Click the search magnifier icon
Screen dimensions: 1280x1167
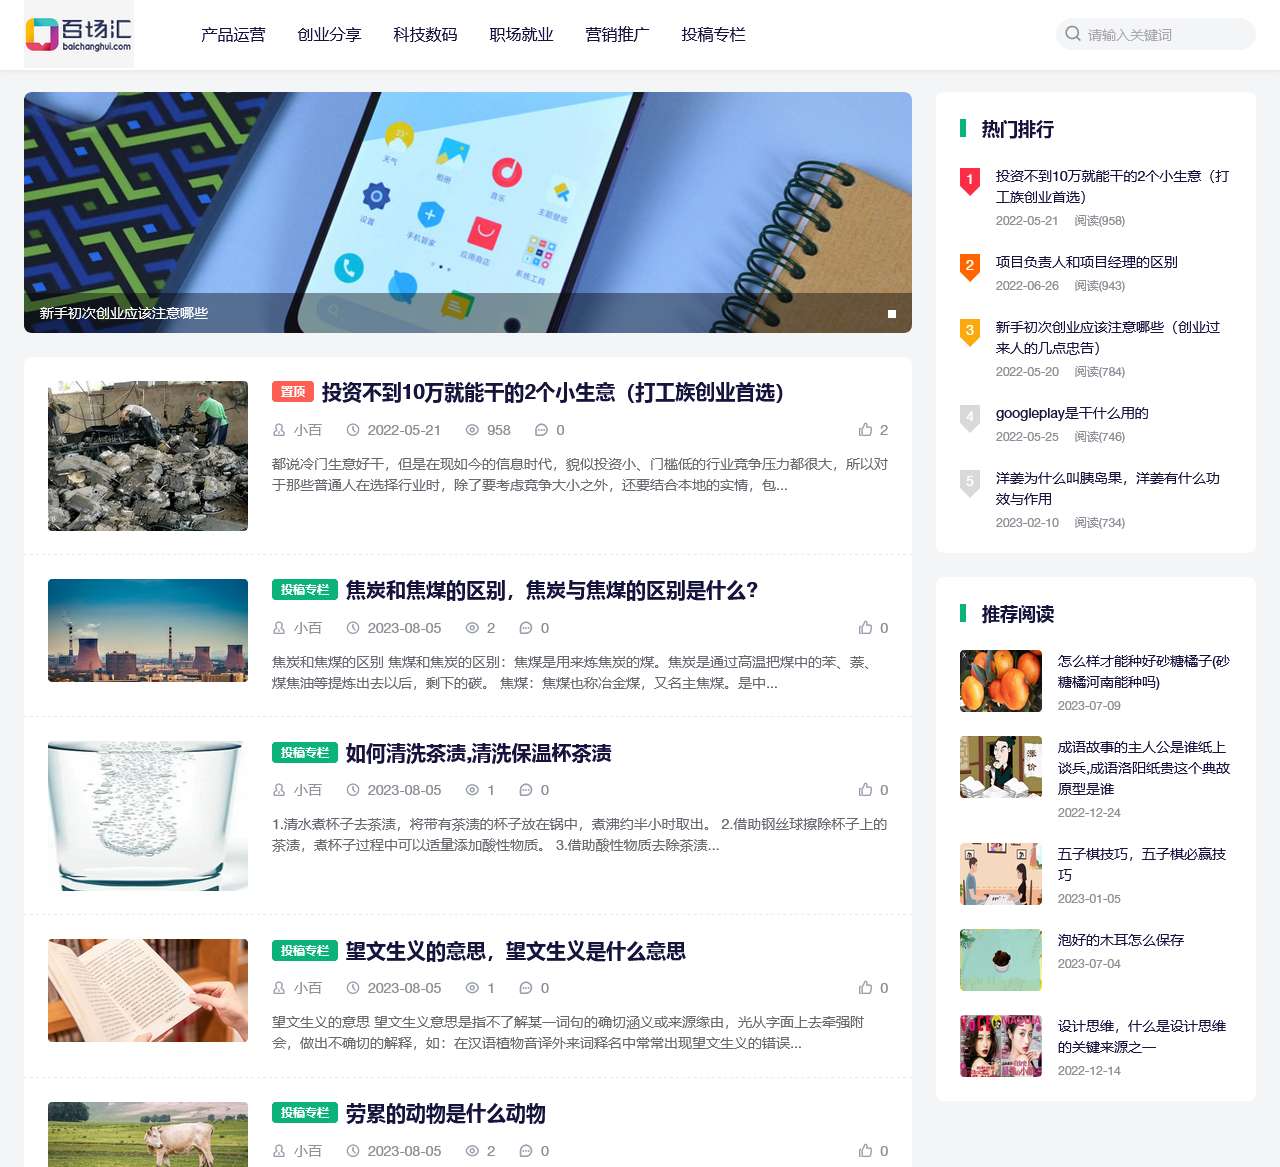coord(1071,33)
